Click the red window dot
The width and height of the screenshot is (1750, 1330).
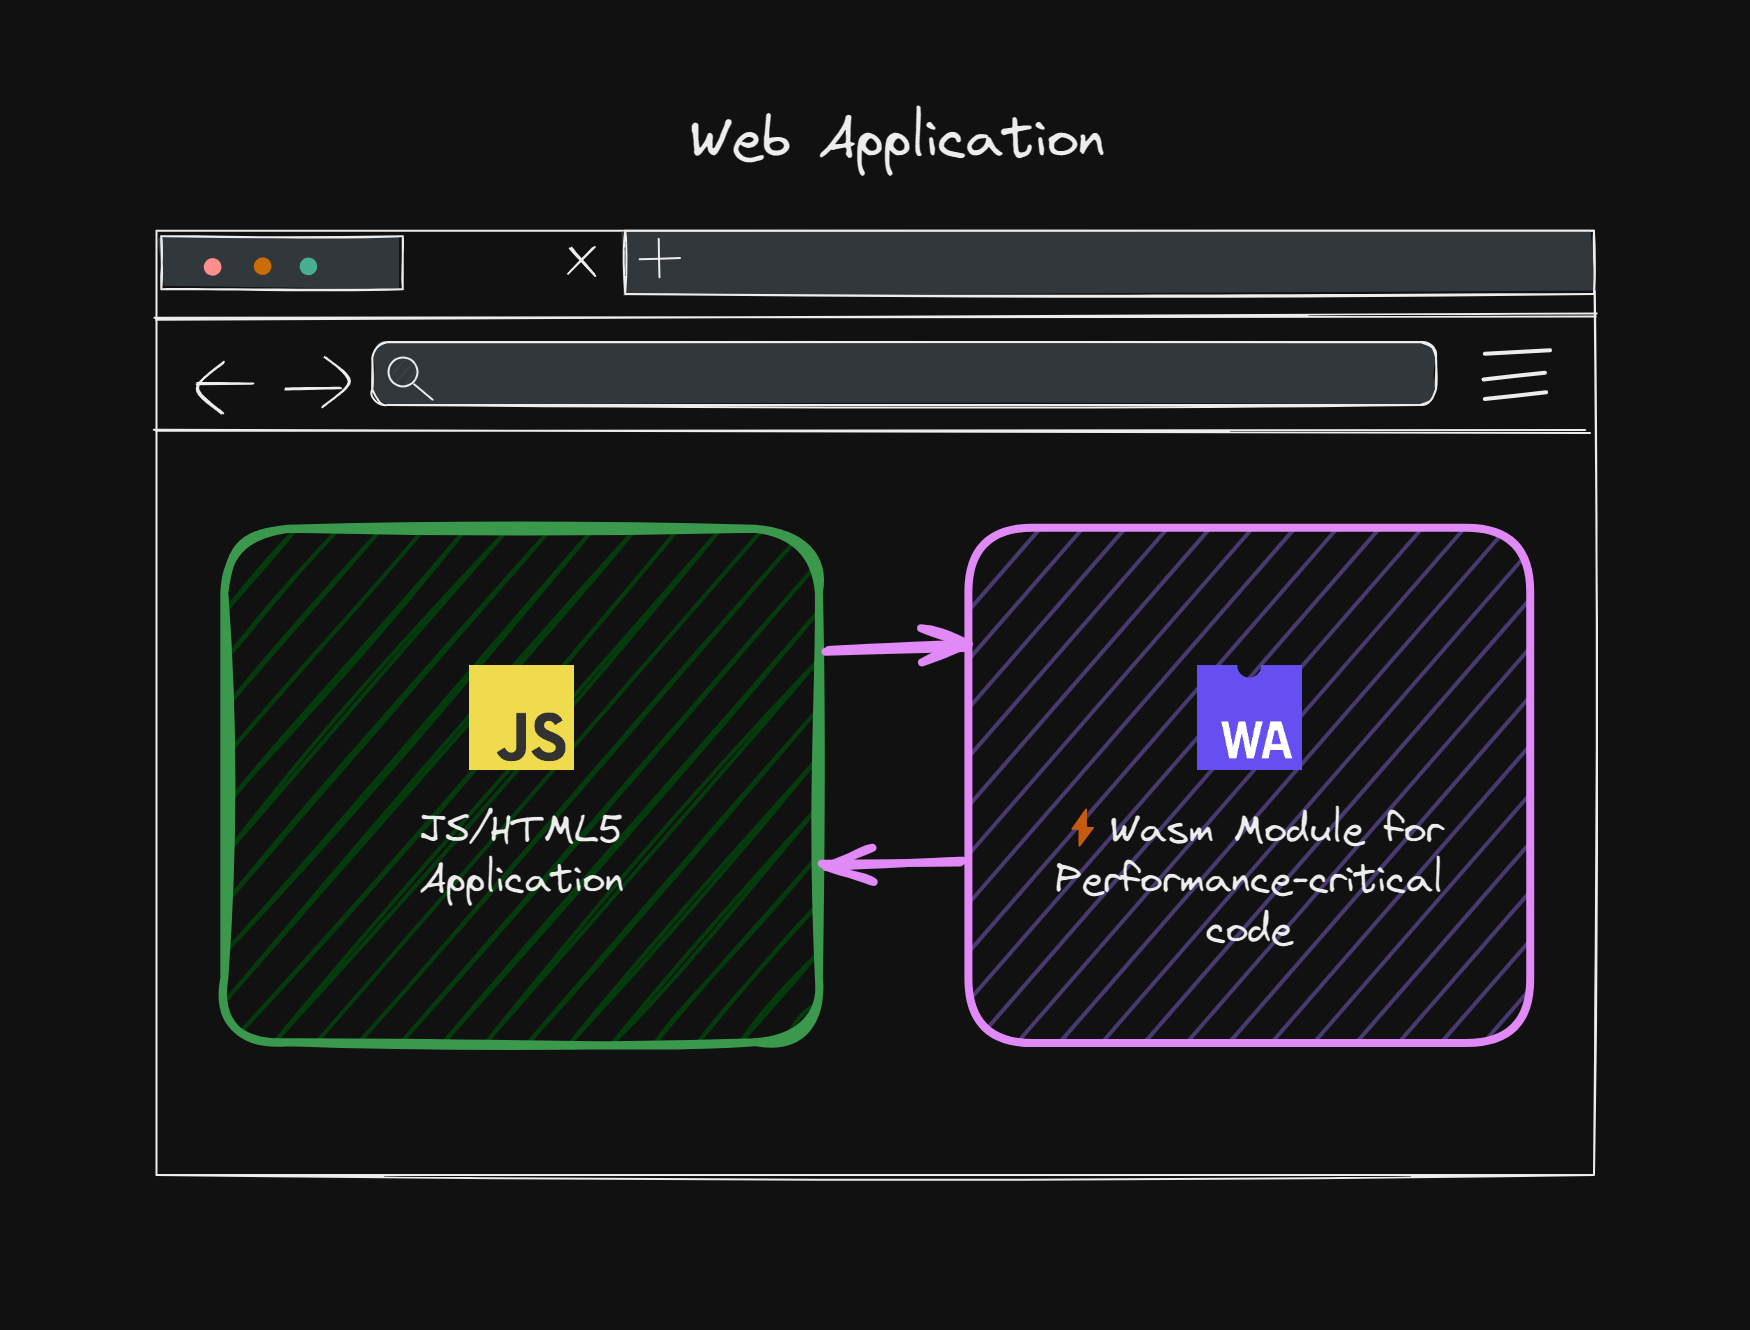click(212, 266)
